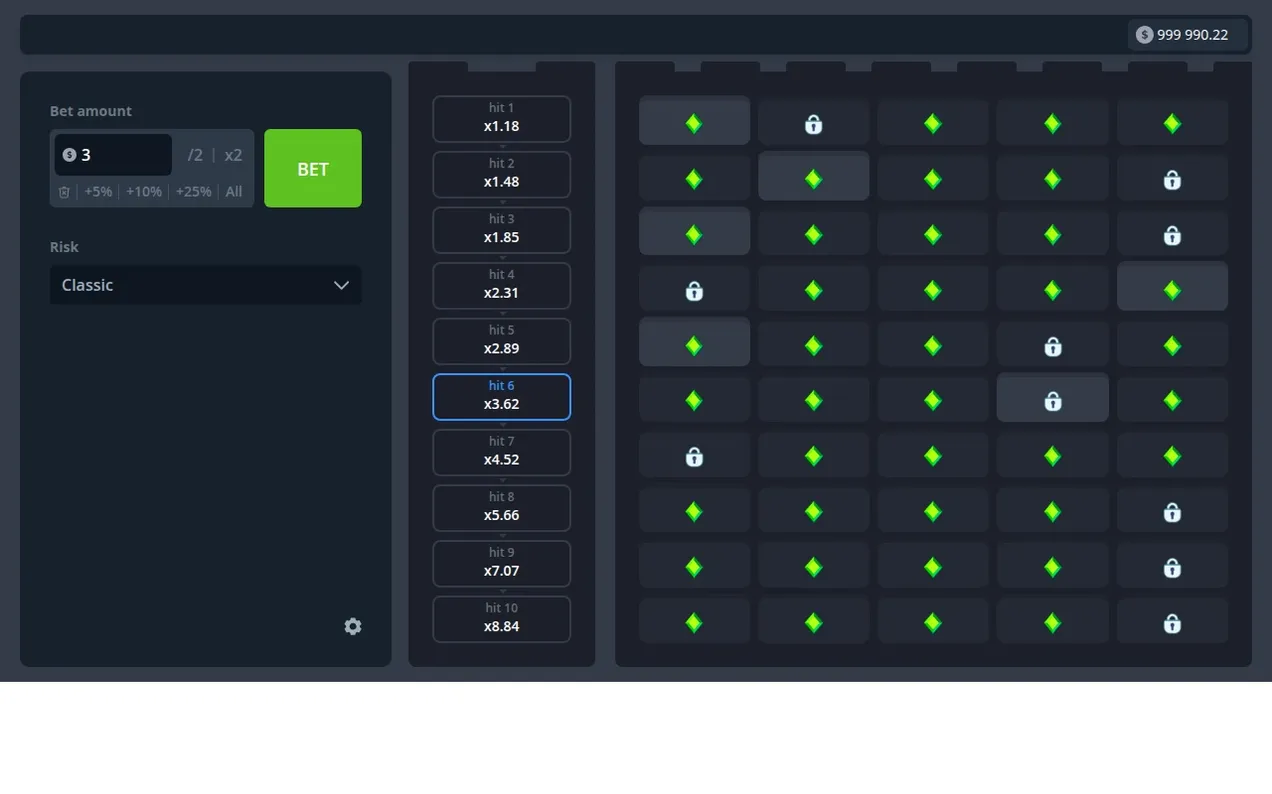The width and height of the screenshot is (1272, 794).
Task: Focus the bet amount input field
Action: 113,155
